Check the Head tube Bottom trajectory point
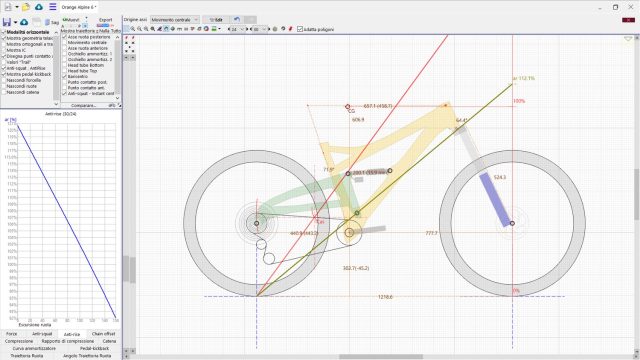Image resolution: width=640 pixels, height=360 pixels. coord(64,65)
